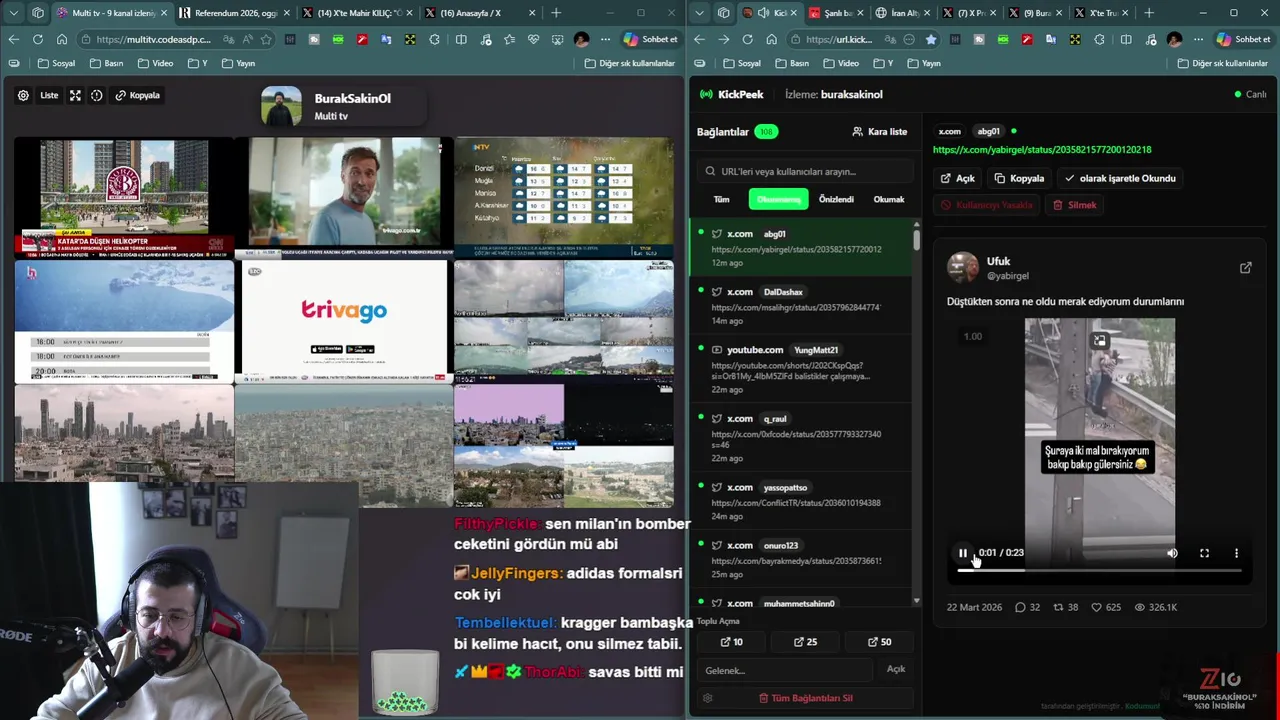Open the green x.com/yabirgel status link
The height and width of the screenshot is (720, 1280).
pos(1042,150)
